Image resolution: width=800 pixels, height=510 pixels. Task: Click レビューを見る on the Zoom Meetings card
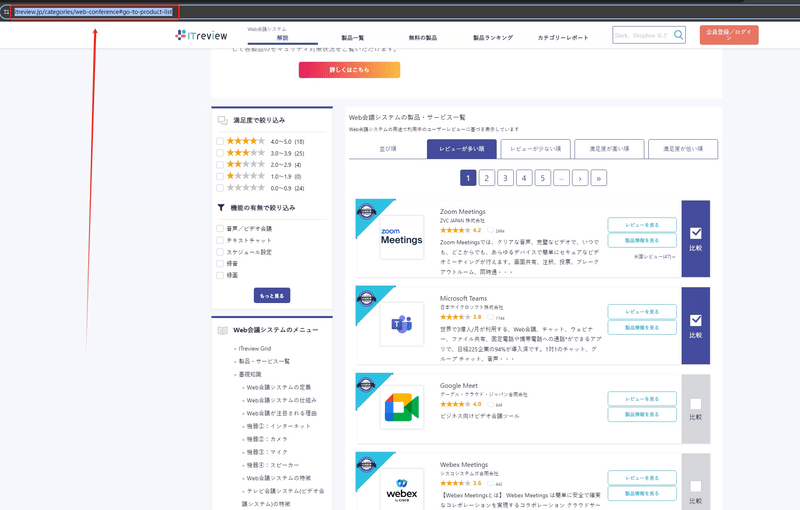[642, 225]
